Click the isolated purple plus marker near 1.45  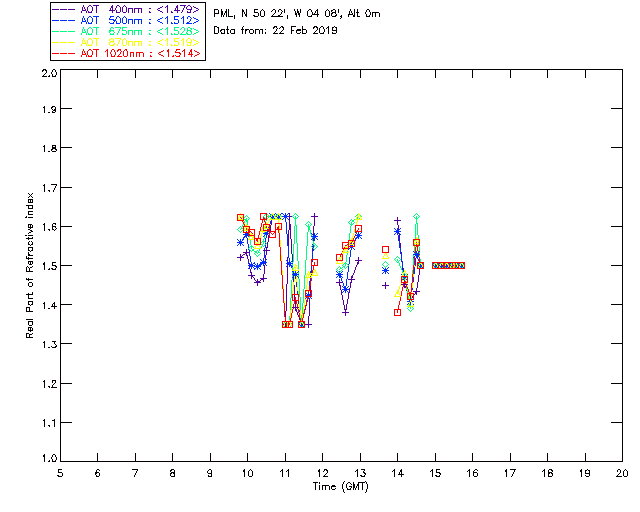(385, 286)
